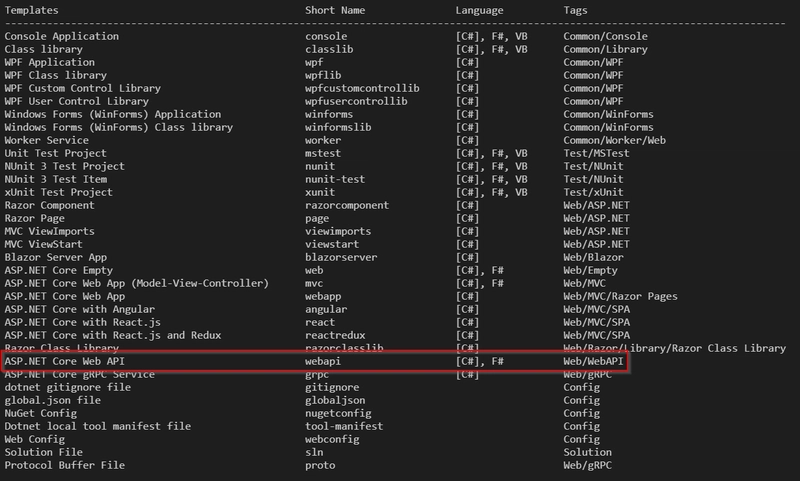Select the 'wpflib' short name

pyautogui.click(x=323, y=75)
